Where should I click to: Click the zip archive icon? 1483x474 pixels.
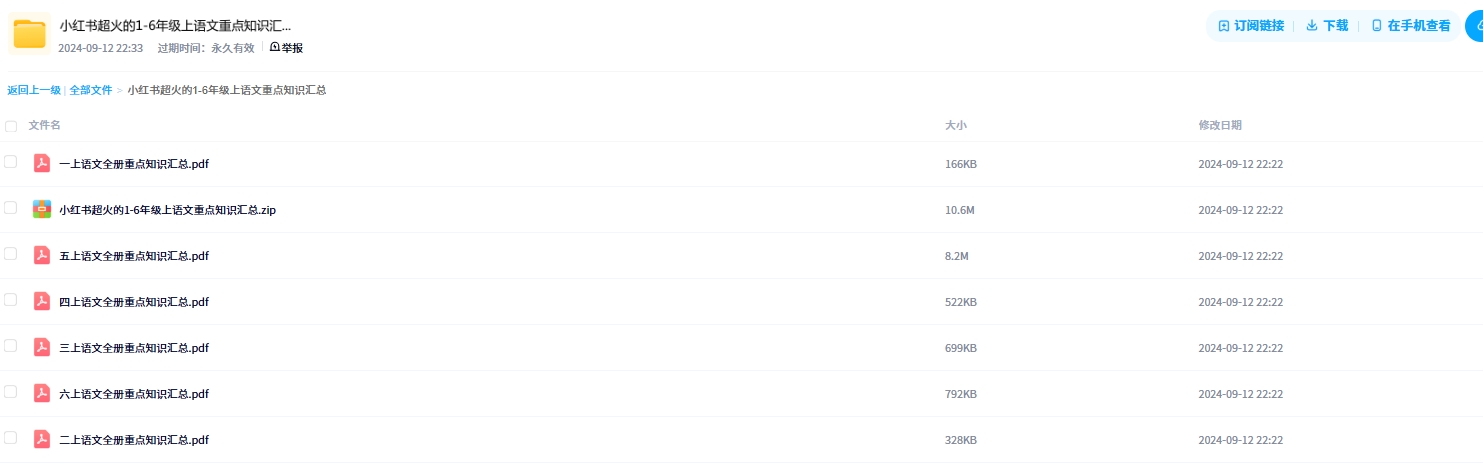(42, 209)
